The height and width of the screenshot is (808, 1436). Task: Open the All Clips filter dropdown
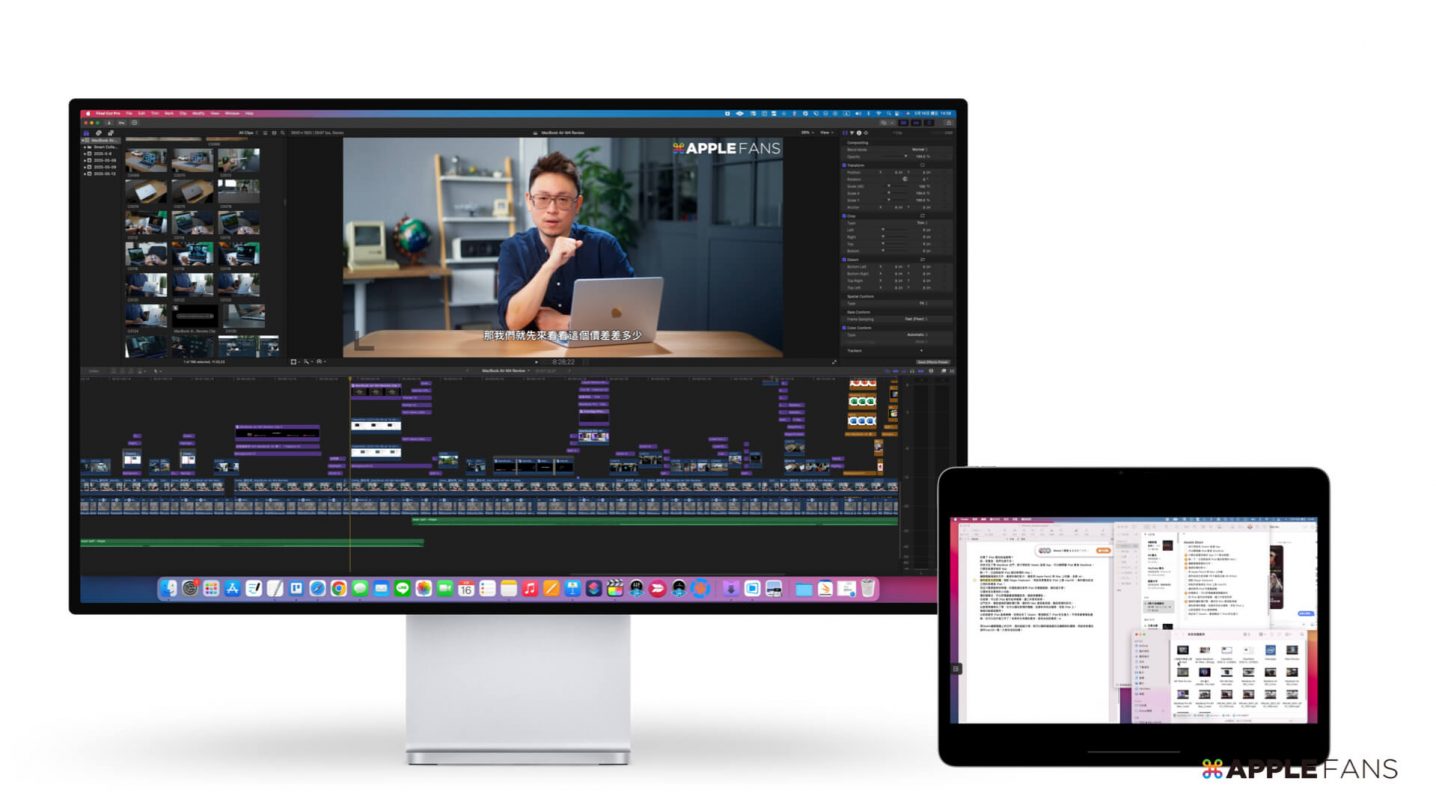(246, 132)
